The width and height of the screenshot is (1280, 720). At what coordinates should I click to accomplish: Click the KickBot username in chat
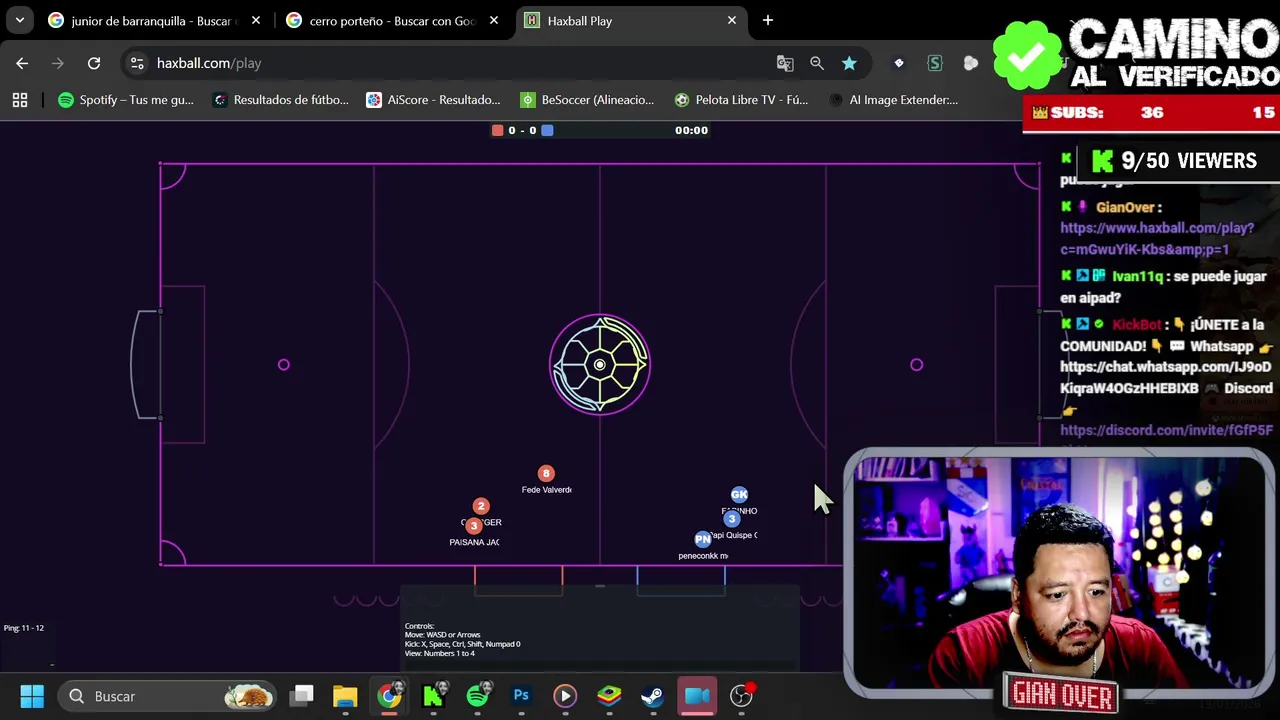pos(1136,324)
